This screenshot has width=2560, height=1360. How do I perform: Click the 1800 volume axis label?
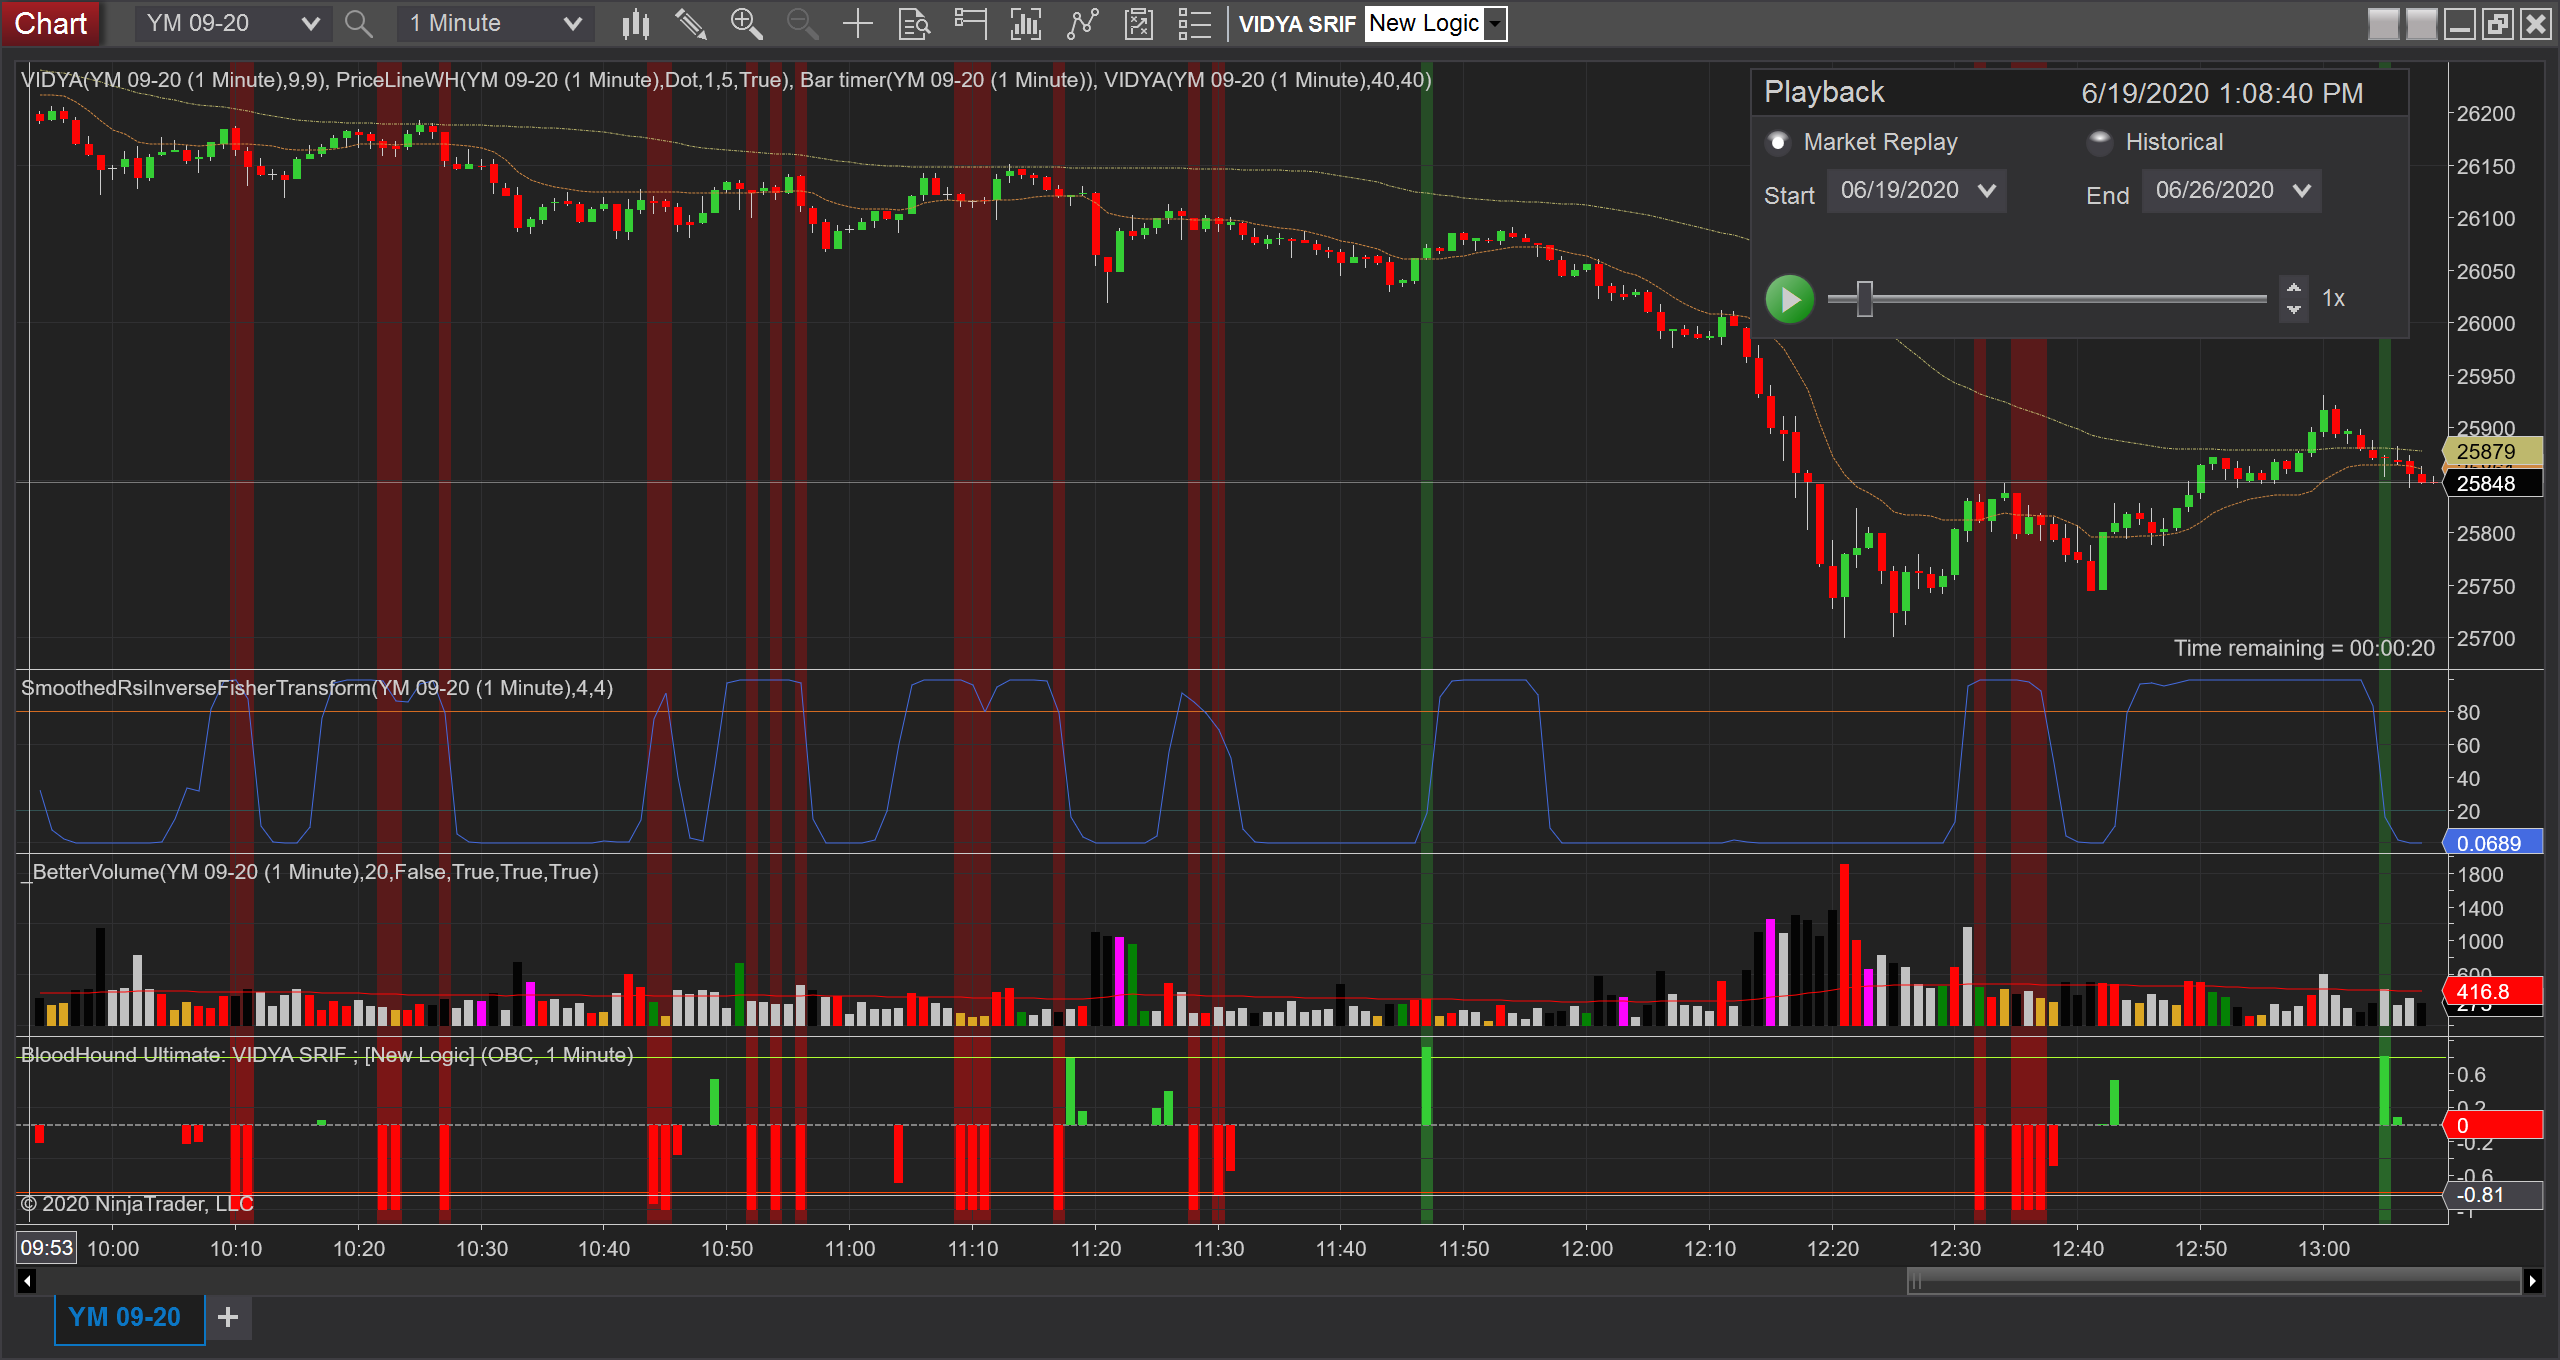click(2480, 875)
